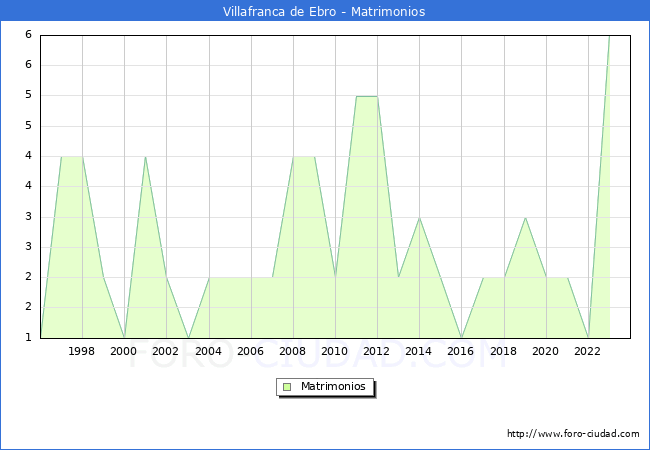Click the Matrimonios legend label

(x=333, y=386)
